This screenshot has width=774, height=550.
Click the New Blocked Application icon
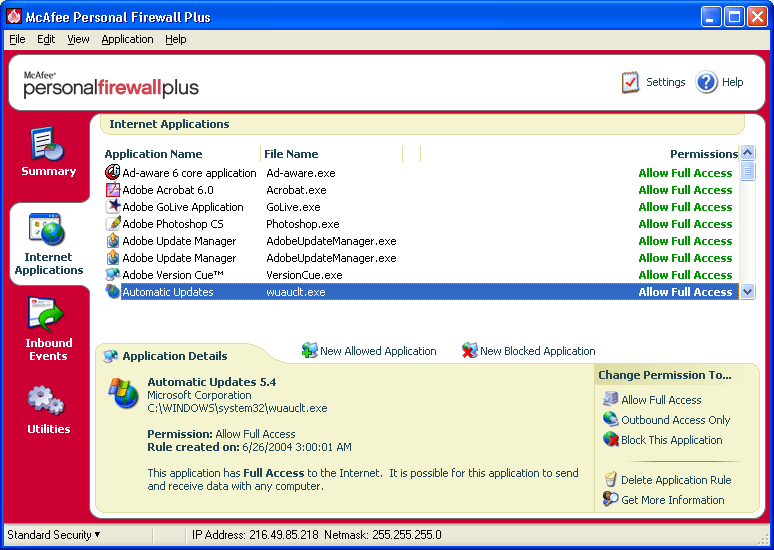(469, 351)
